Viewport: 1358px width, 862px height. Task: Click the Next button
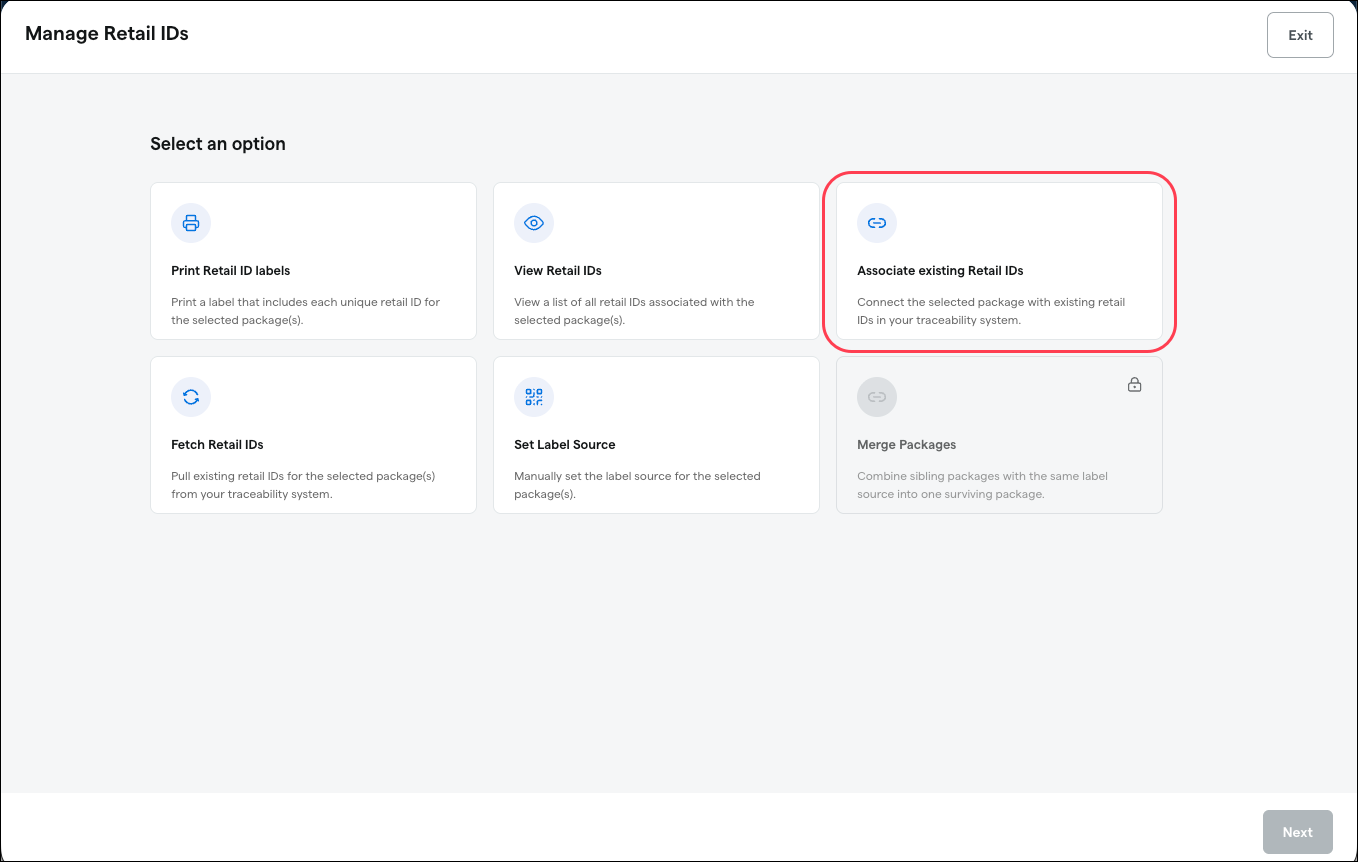click(x=1298, y=832)
